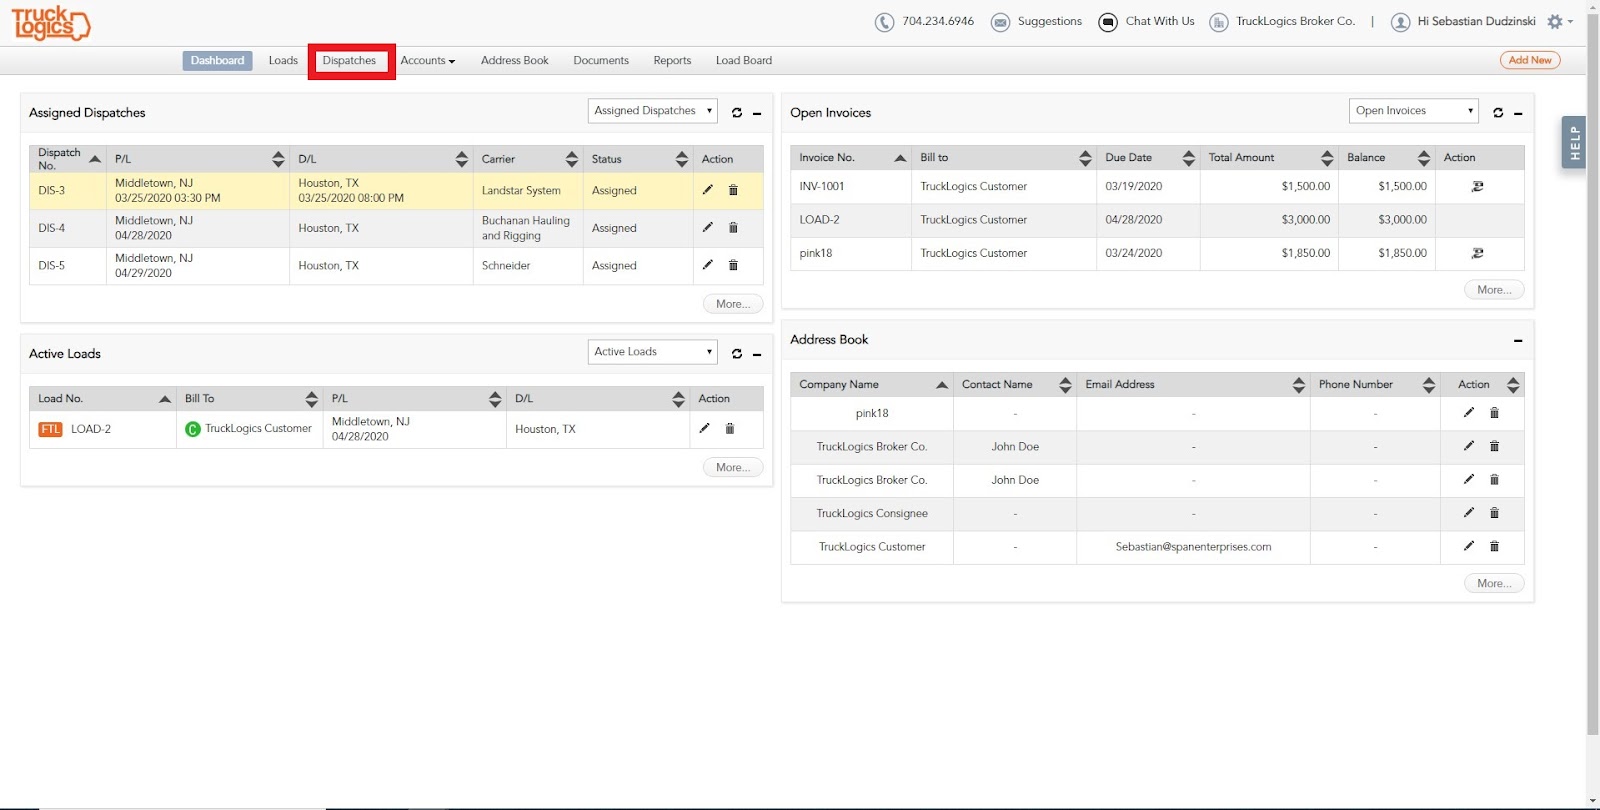
Task: Click the phone icon beside 704.234.6946
Action: click(884, 22)
